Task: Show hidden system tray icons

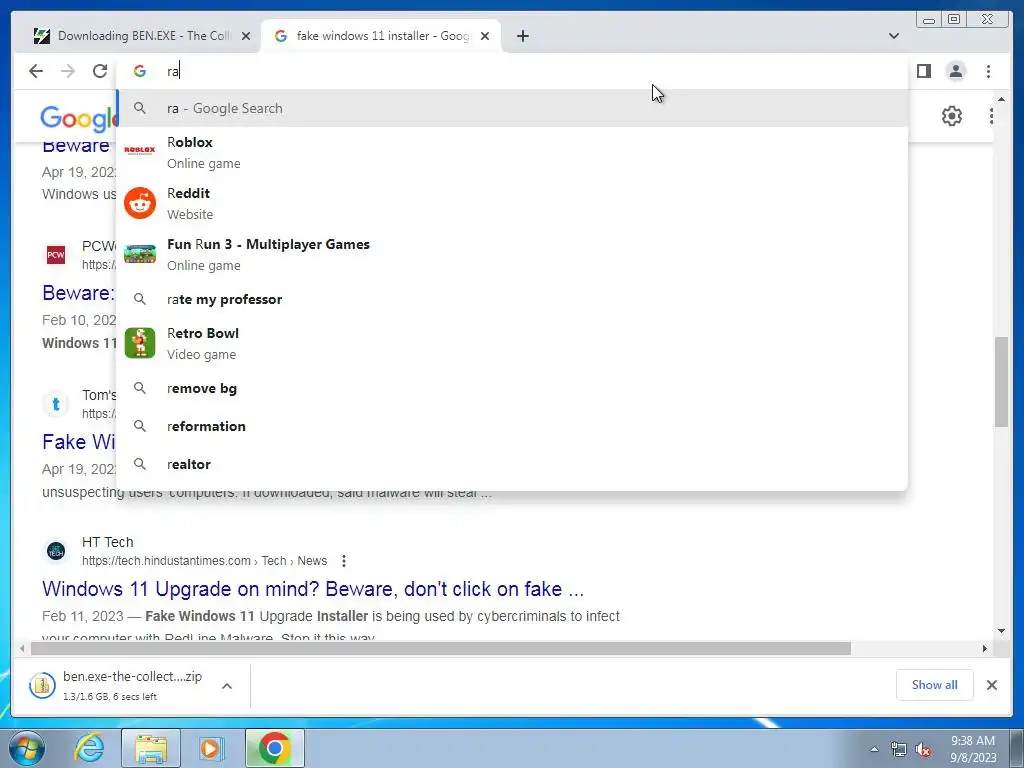Action: 874,749
